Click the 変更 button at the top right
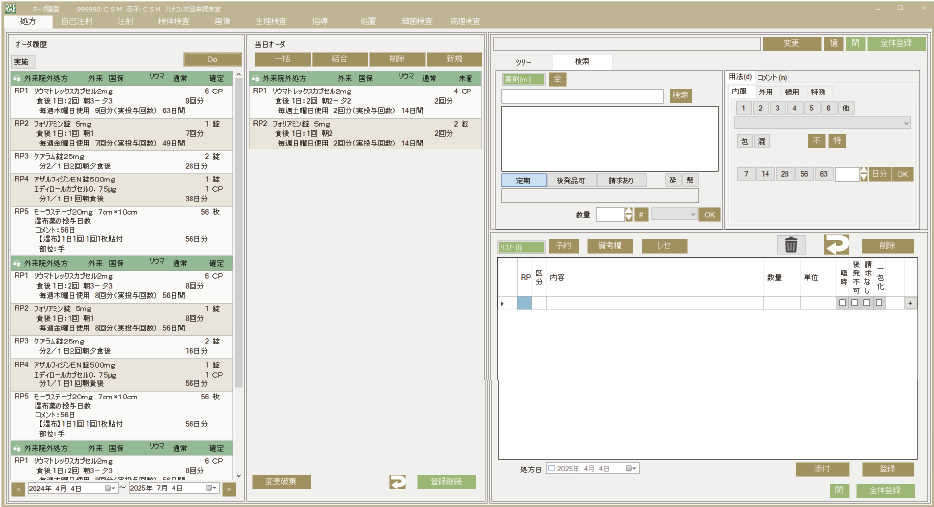The width and height of the screenshot is (934, 507). (791, 43)
